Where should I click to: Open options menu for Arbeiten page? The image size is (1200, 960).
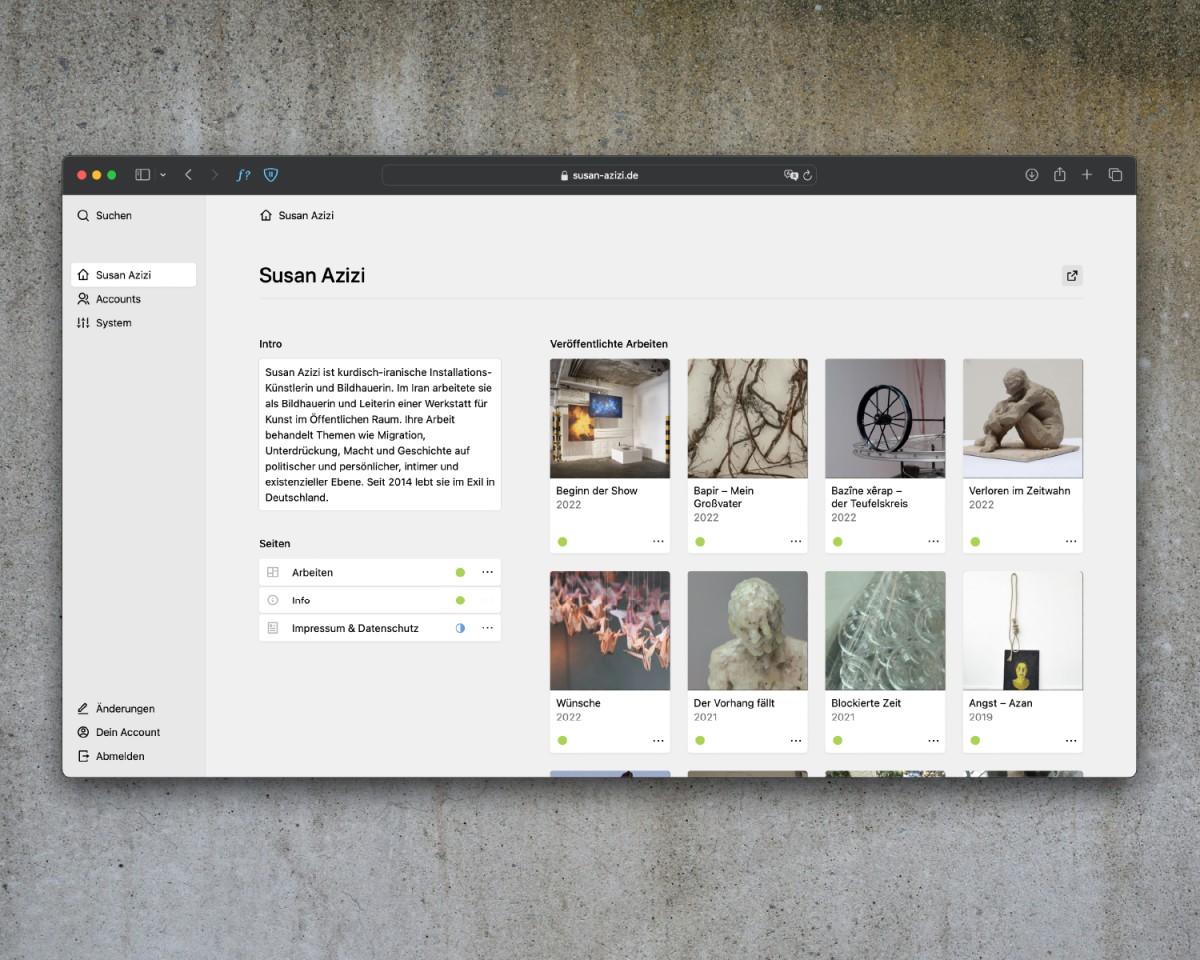(x=487, y=573)
